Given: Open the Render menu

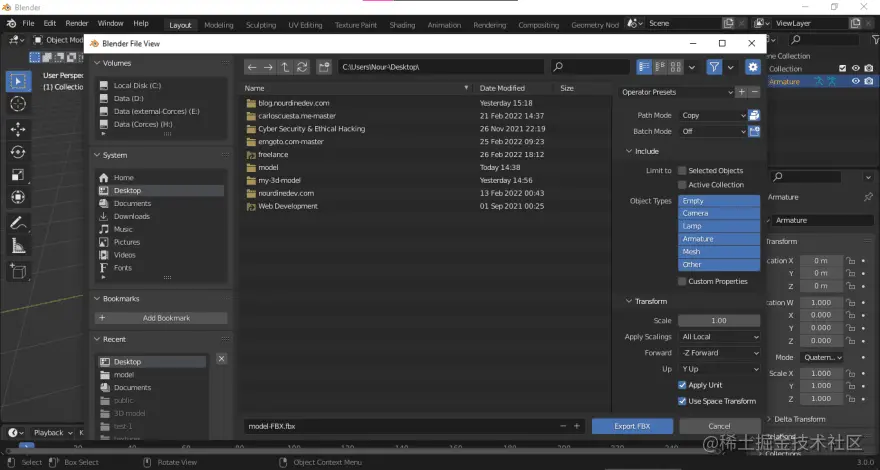Looking at the screenshot, I should coord(77,23).
